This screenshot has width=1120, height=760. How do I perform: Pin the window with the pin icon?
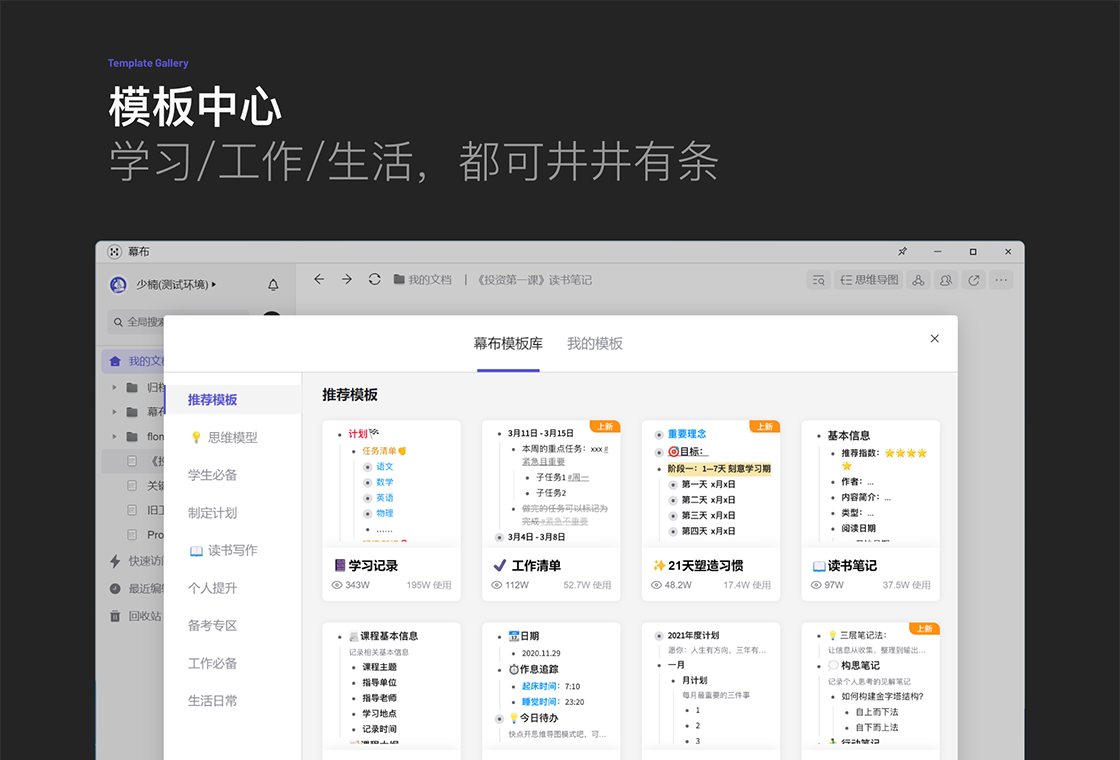tap(903, 251)
